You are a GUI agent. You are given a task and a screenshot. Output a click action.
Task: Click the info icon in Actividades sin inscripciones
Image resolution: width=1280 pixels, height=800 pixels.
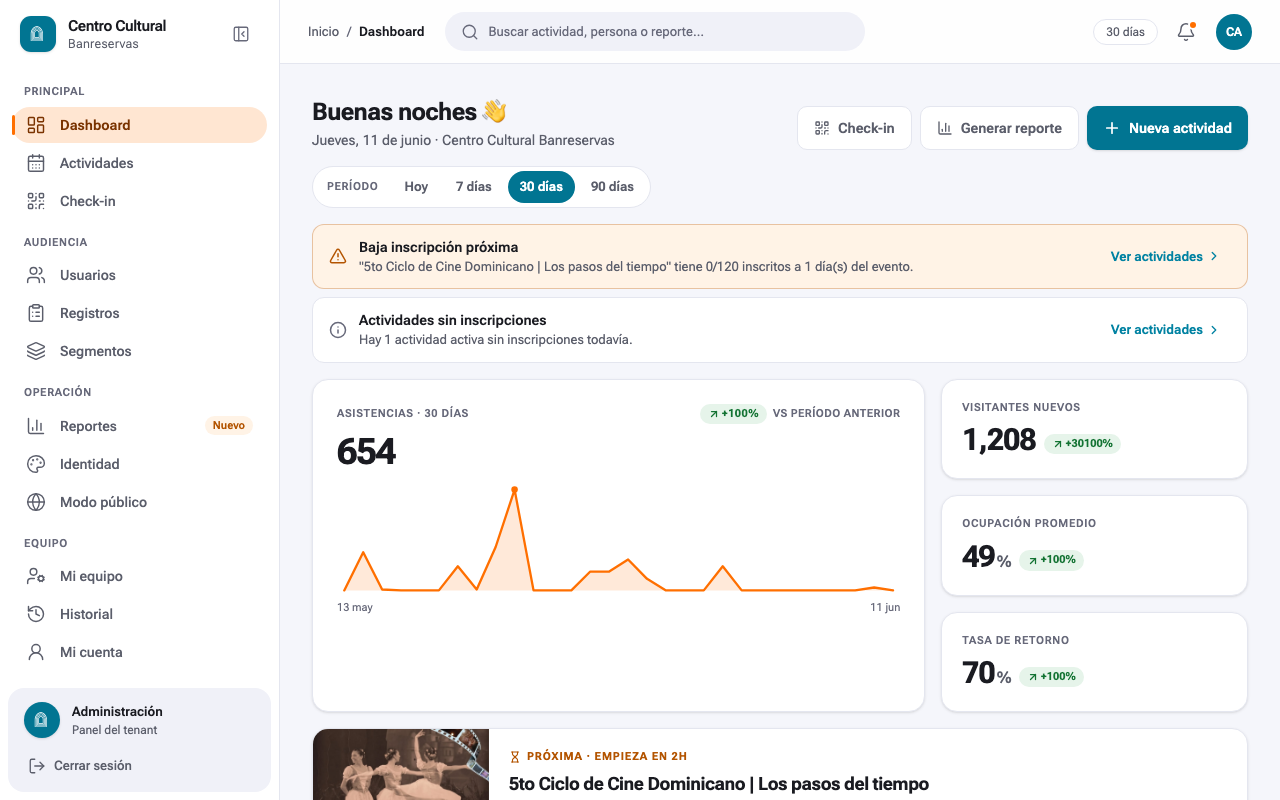tap(338, 330)
